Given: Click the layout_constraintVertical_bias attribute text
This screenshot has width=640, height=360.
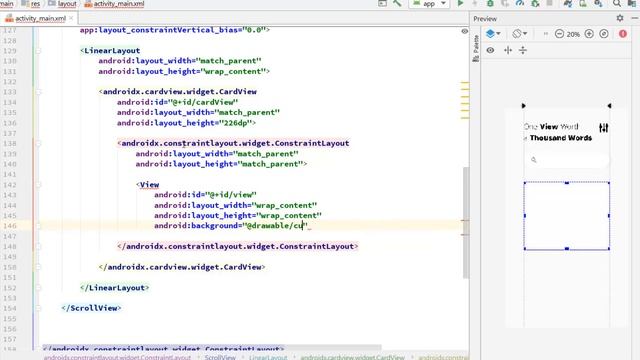Looking at the screenshot, I should (174, 30).
